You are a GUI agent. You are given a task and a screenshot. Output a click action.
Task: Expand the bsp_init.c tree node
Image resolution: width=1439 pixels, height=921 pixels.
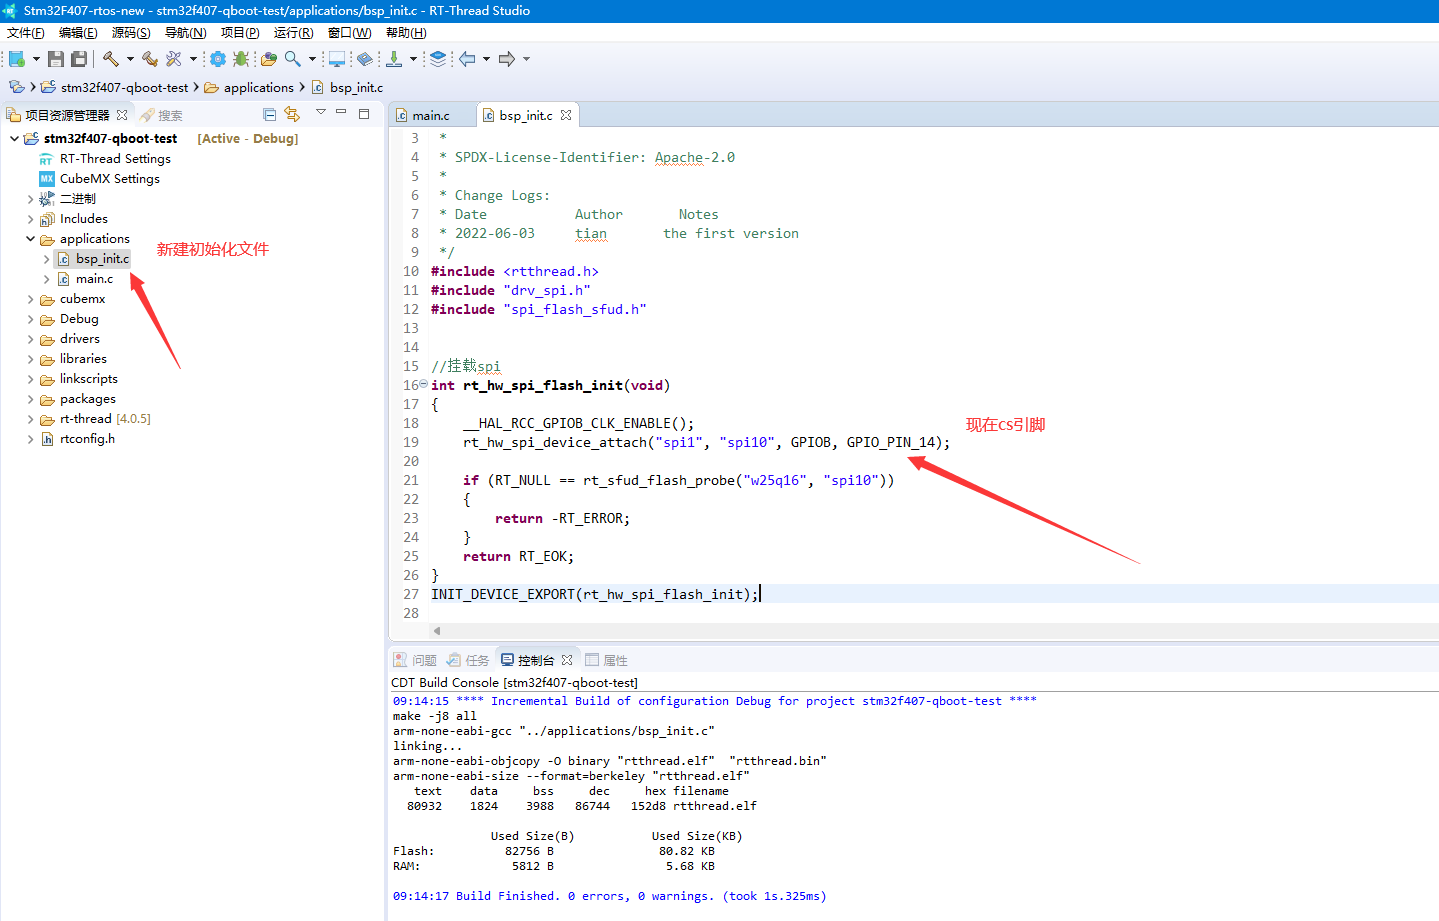click(x=46, y=259)
